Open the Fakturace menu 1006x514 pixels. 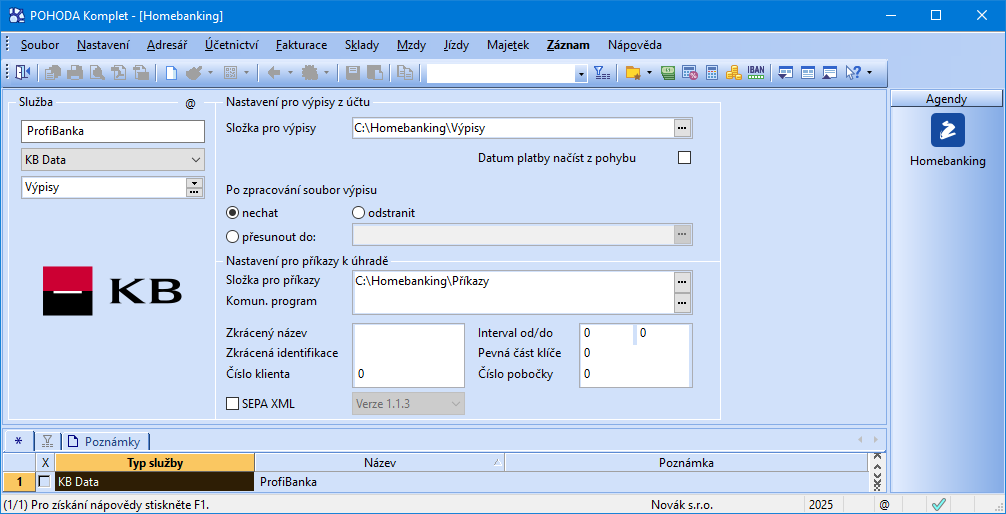click(x=302, y=45)
